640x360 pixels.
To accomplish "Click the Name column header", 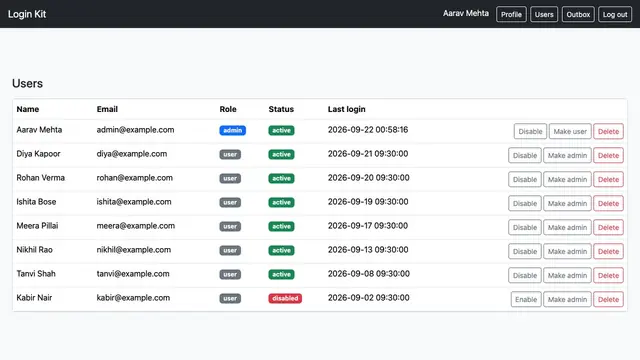I will click(27, 109).
